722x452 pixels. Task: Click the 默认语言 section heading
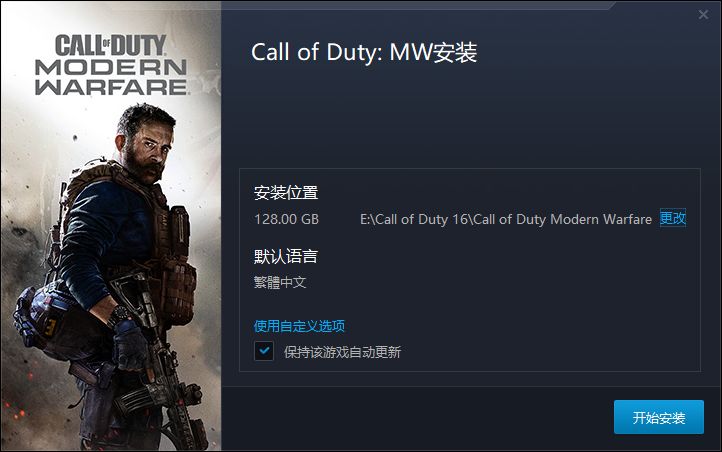[x=286, y=256]
